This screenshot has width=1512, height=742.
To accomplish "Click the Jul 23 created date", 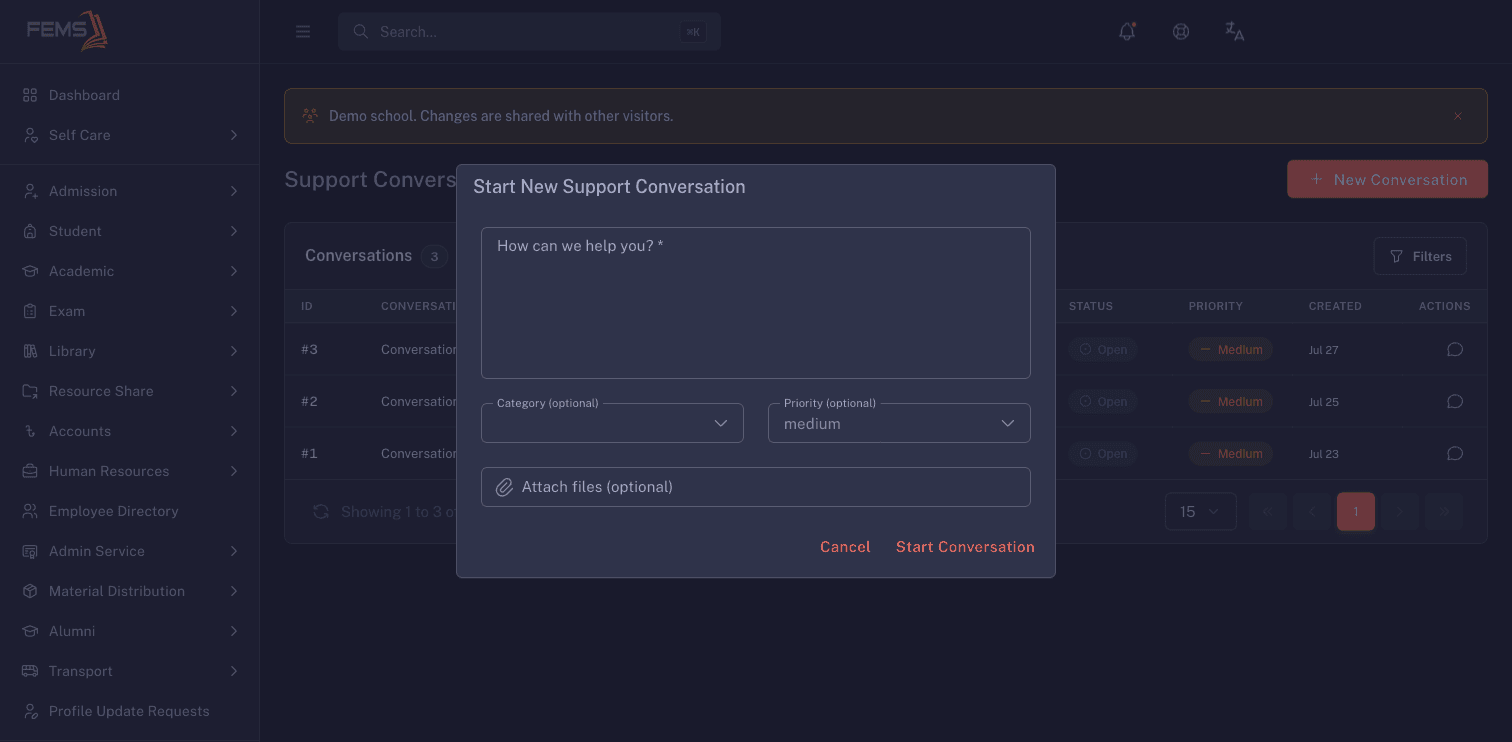I will coord(1323,454).
